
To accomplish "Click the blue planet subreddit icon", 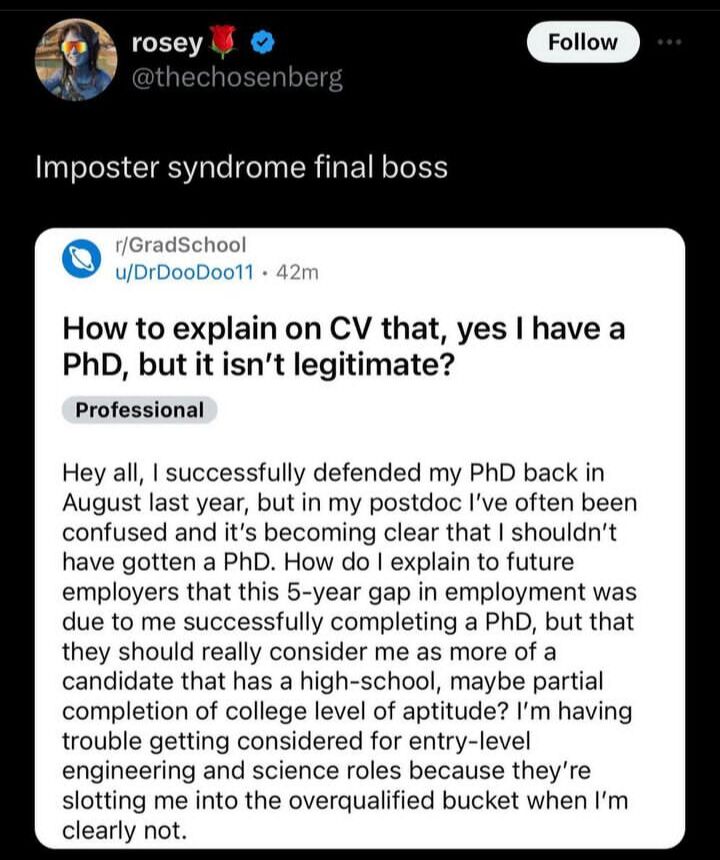I will (x=81, y=258).
